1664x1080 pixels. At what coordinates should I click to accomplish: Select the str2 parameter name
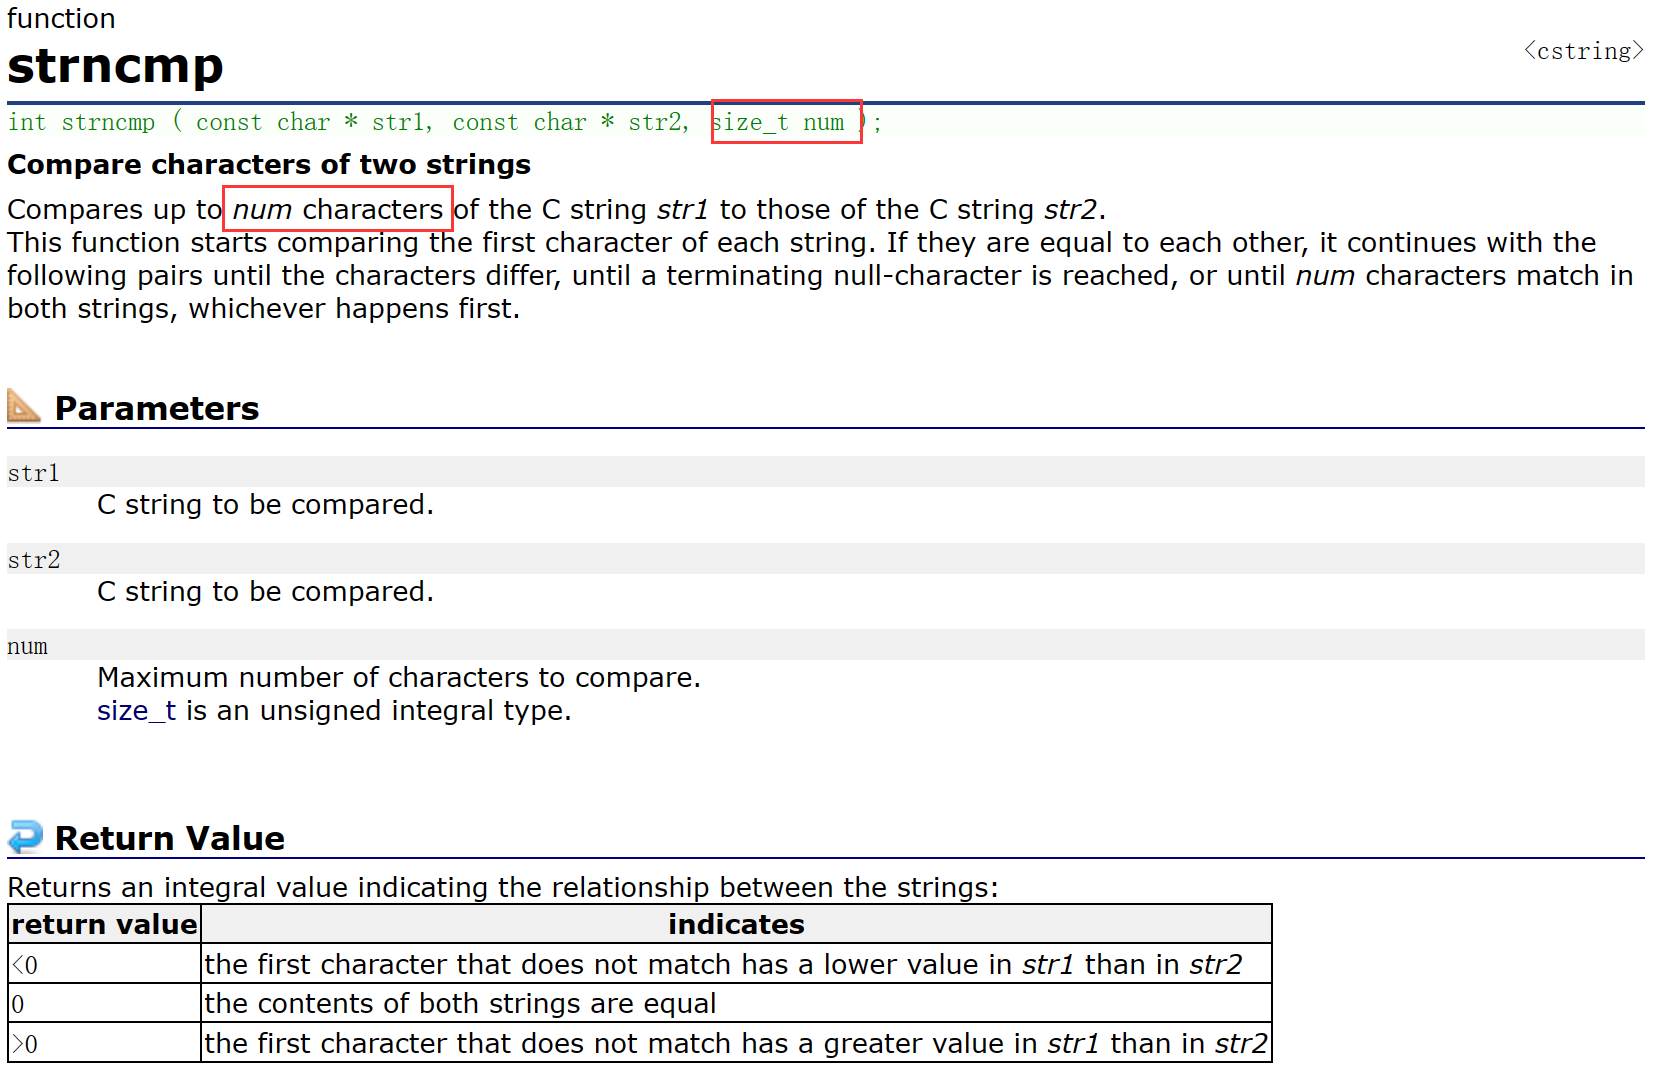pos(34,560)
